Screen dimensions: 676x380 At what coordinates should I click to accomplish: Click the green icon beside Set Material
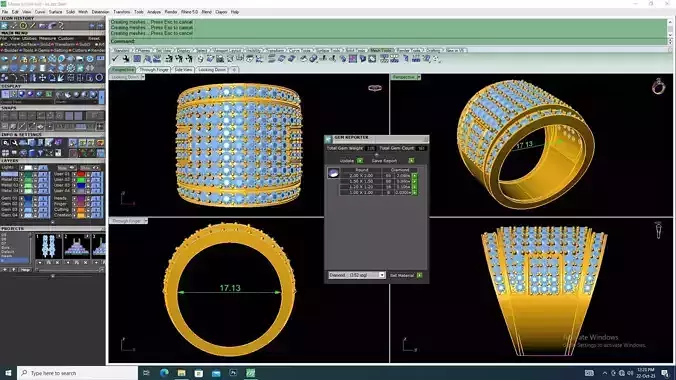pyautogui.click(x=419, y=275)
